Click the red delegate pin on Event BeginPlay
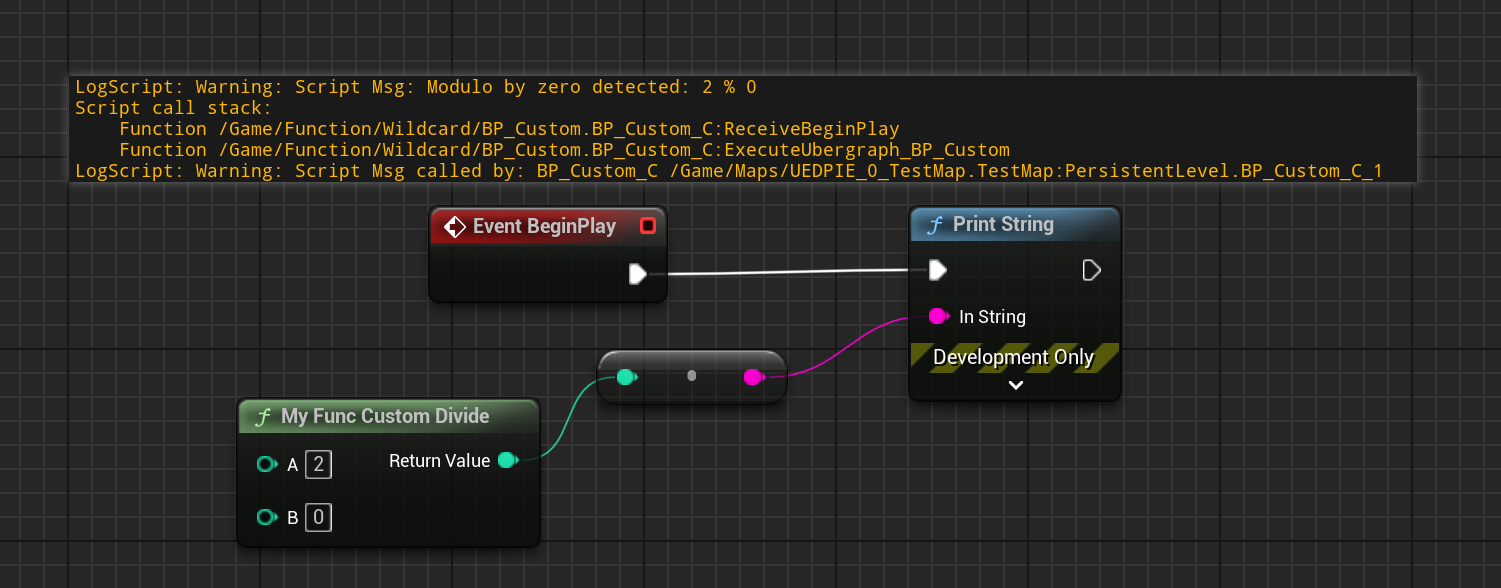 coord(647,227)
